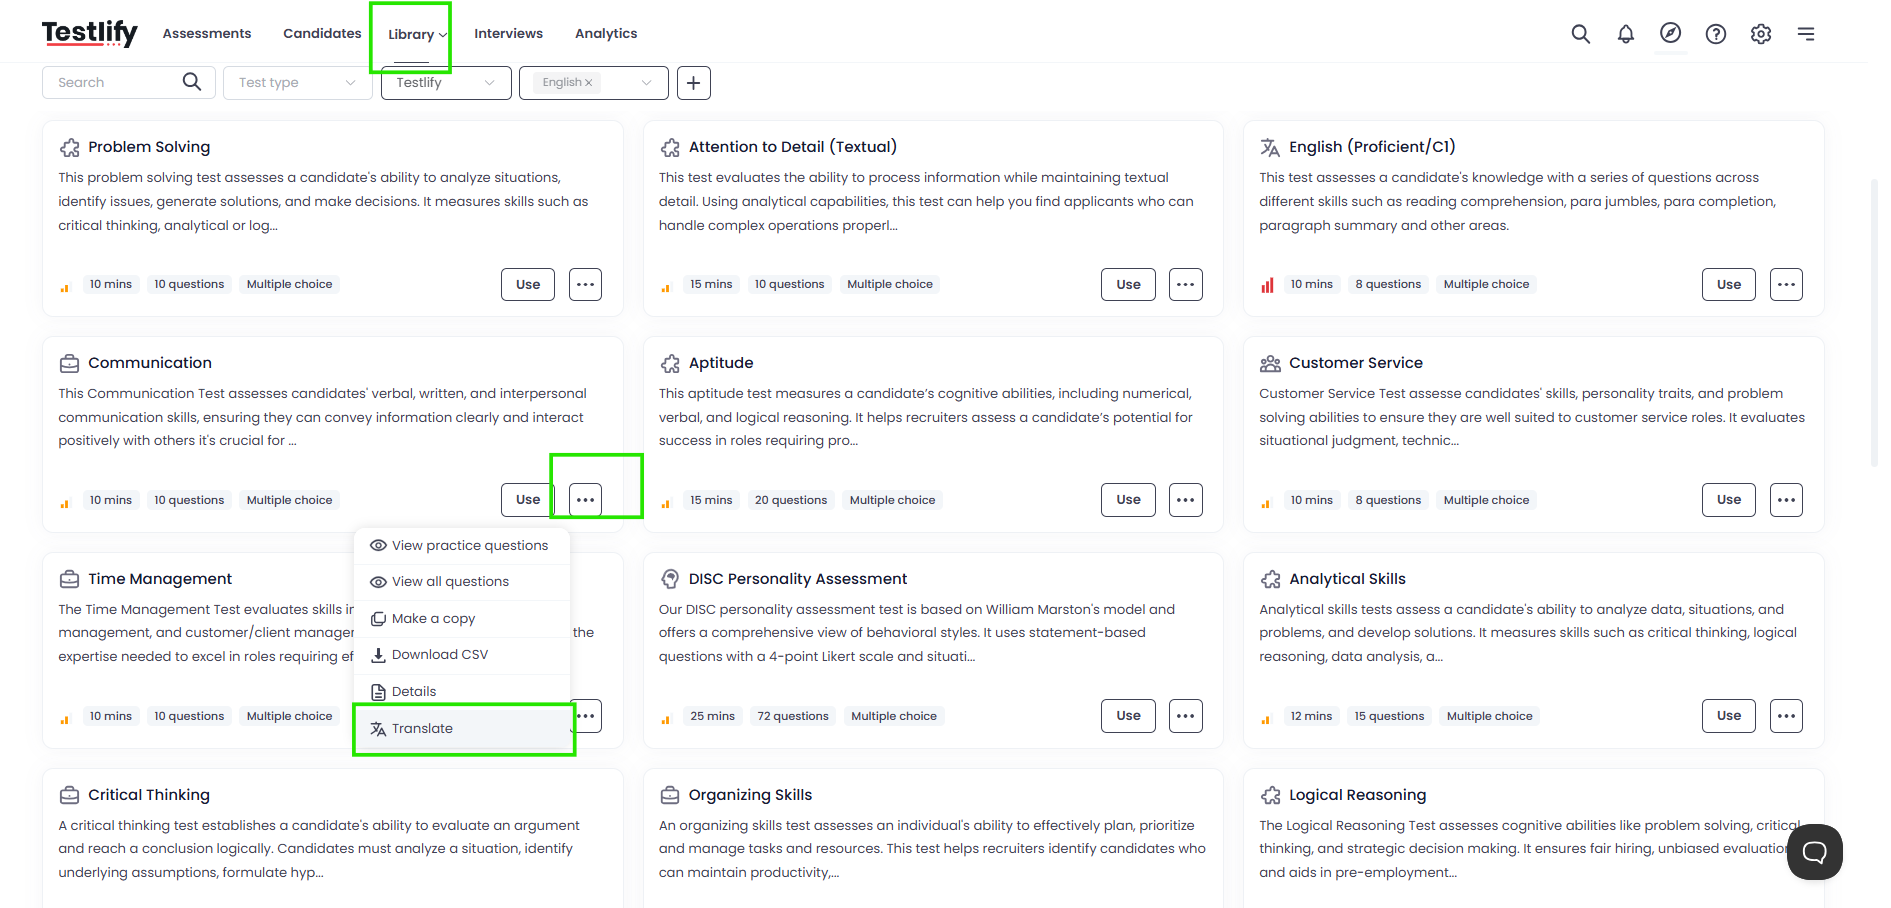Image resolution: width=1891 pixels, height=908 pixels.
Task: Click the '12 mins' tag
Action: [x=1311, y=716]
